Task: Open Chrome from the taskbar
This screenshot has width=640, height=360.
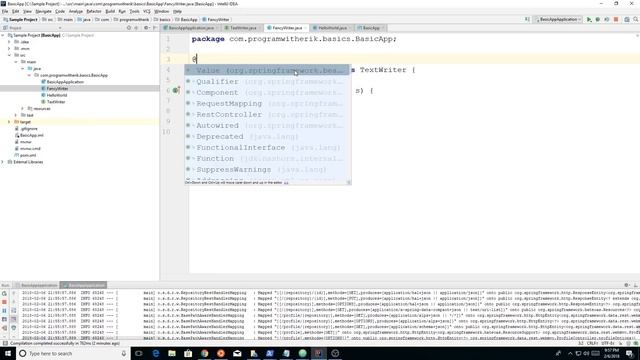Action: pos(204,353)
